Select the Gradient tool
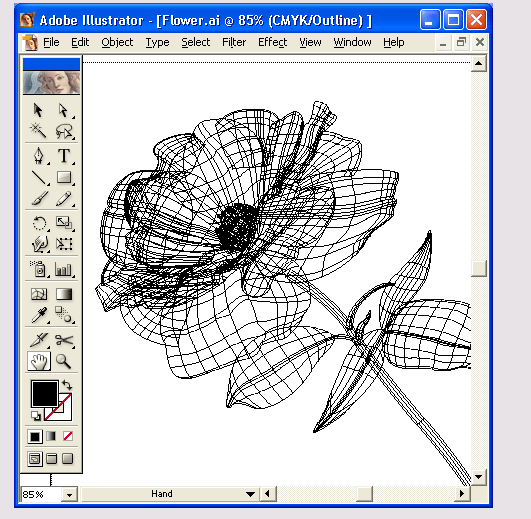 tap(64, 294)
